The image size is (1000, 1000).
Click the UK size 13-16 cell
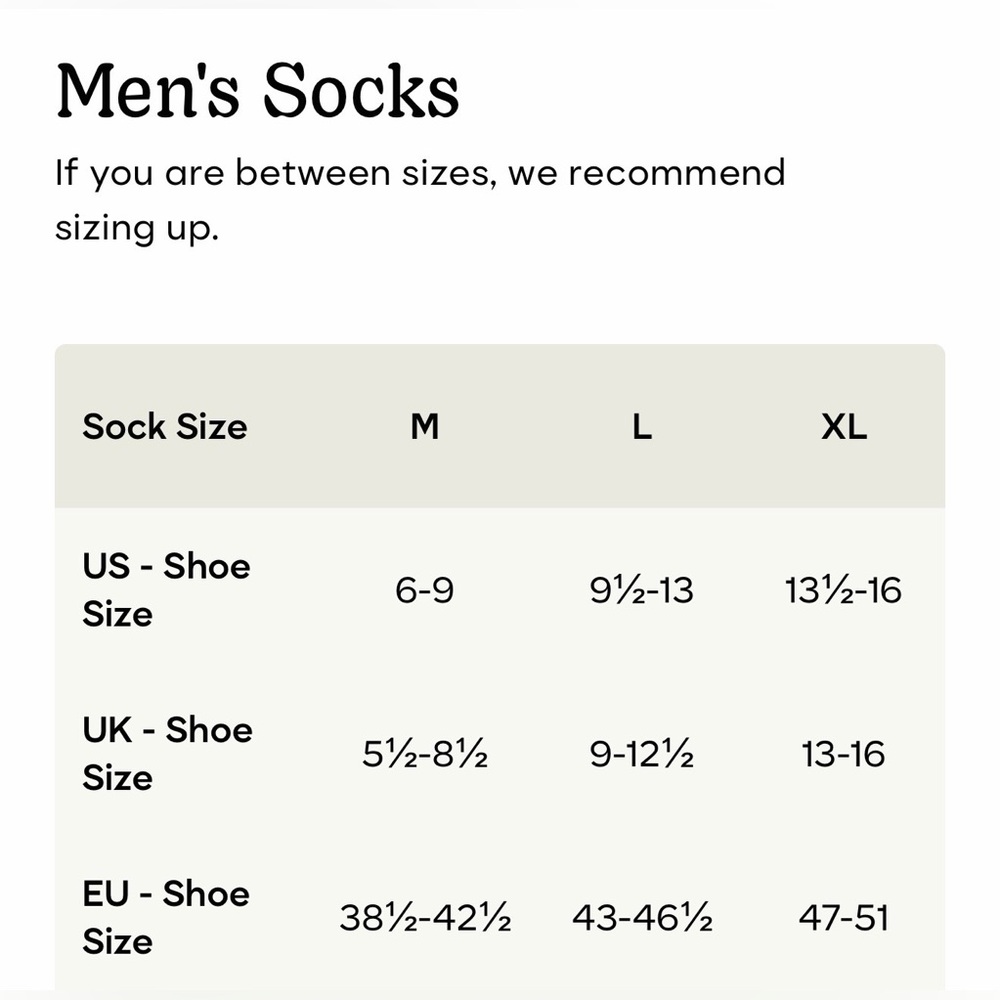tap(843, 755)
